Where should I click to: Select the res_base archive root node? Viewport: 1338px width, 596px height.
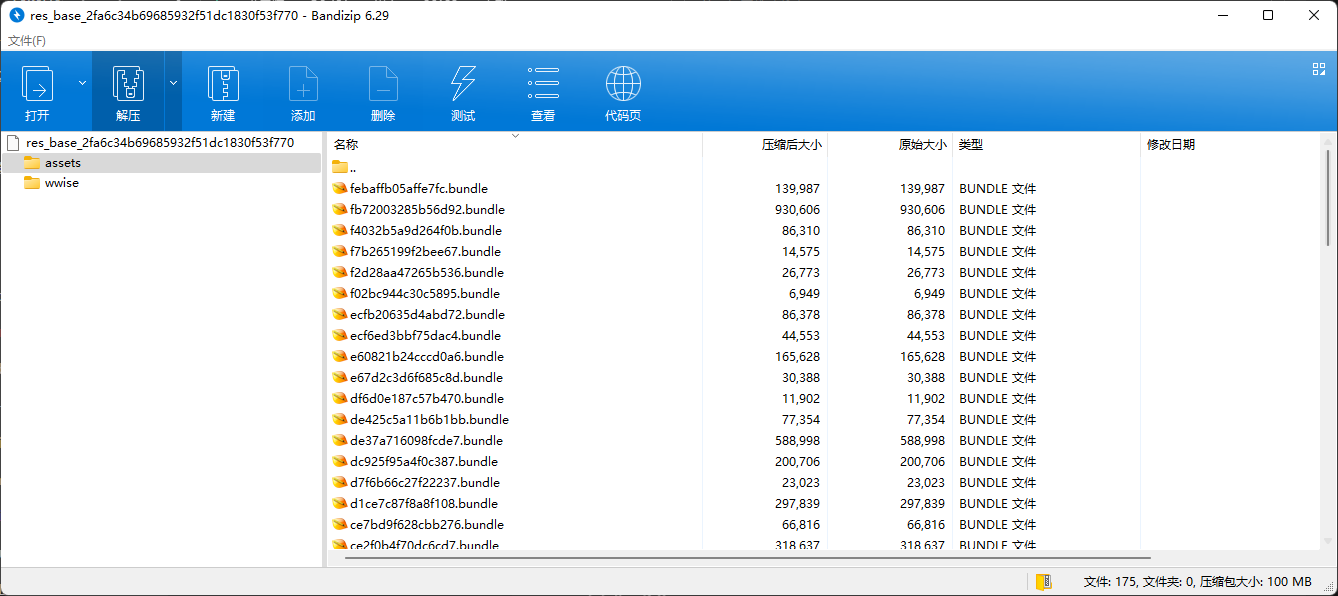click(161, 143)
